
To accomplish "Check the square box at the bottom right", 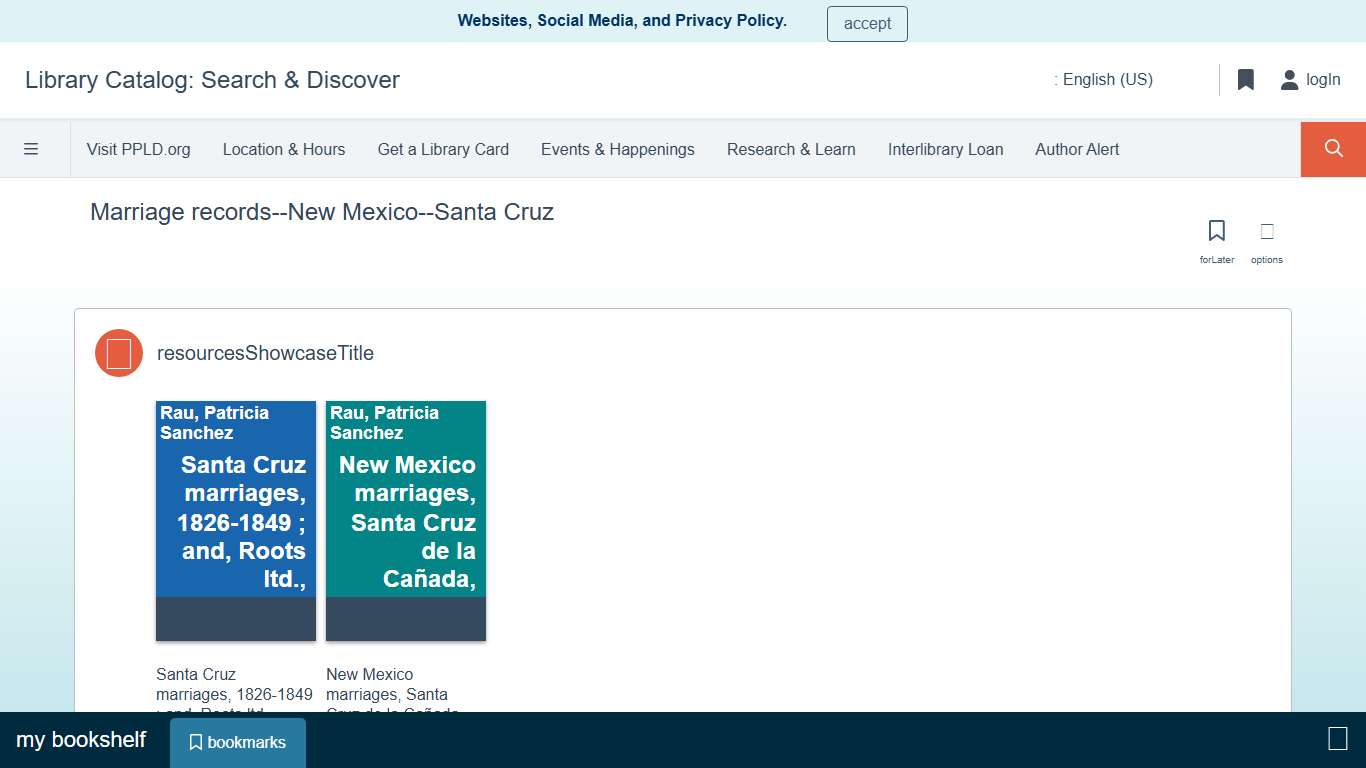I will (x=1336, y=738).
